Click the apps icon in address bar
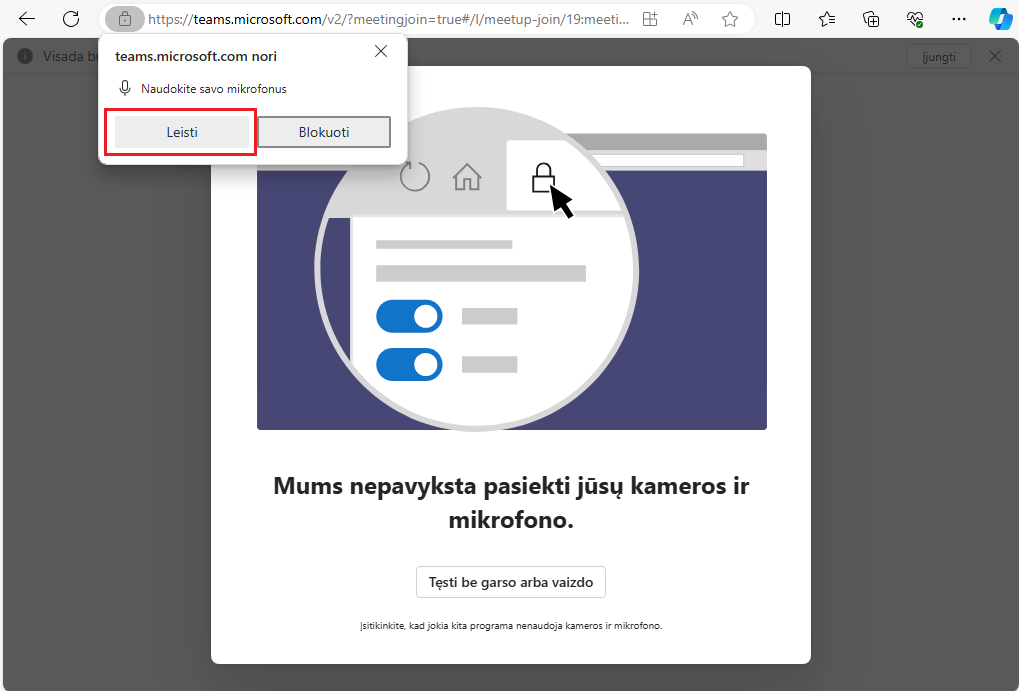 tap(650, 19)
